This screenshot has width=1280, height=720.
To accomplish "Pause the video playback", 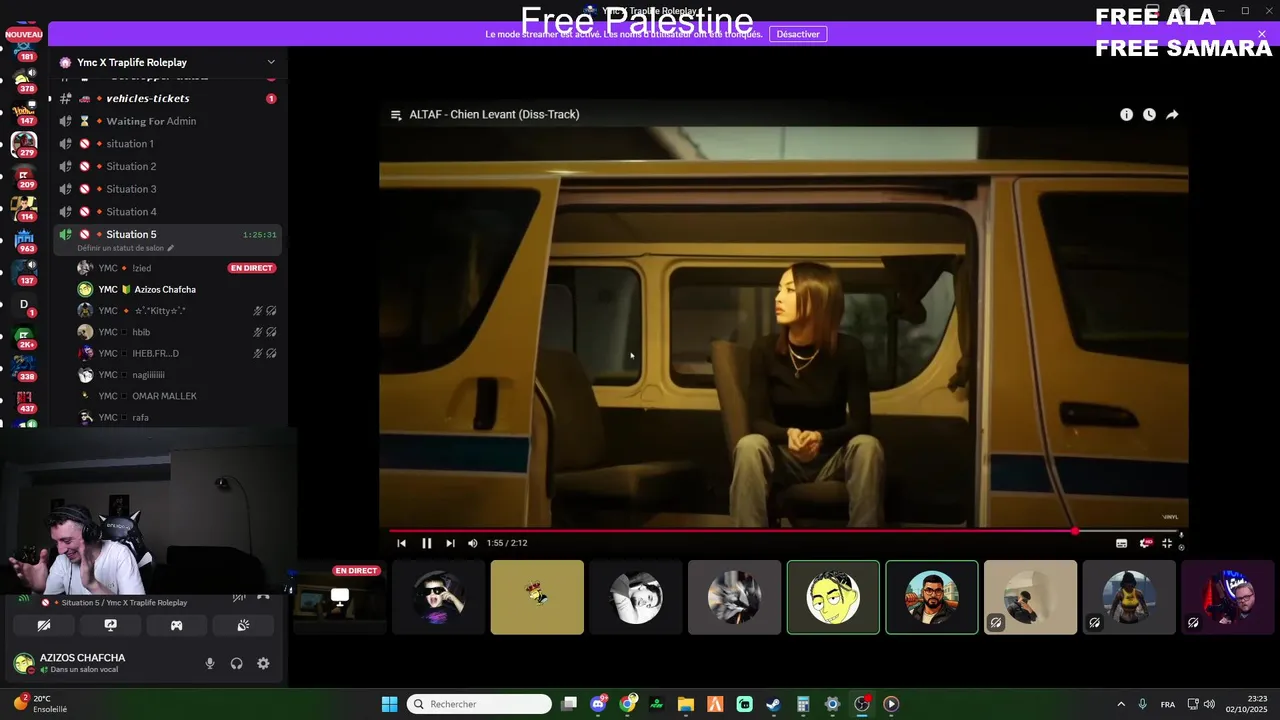I will (x=426, y=543).
